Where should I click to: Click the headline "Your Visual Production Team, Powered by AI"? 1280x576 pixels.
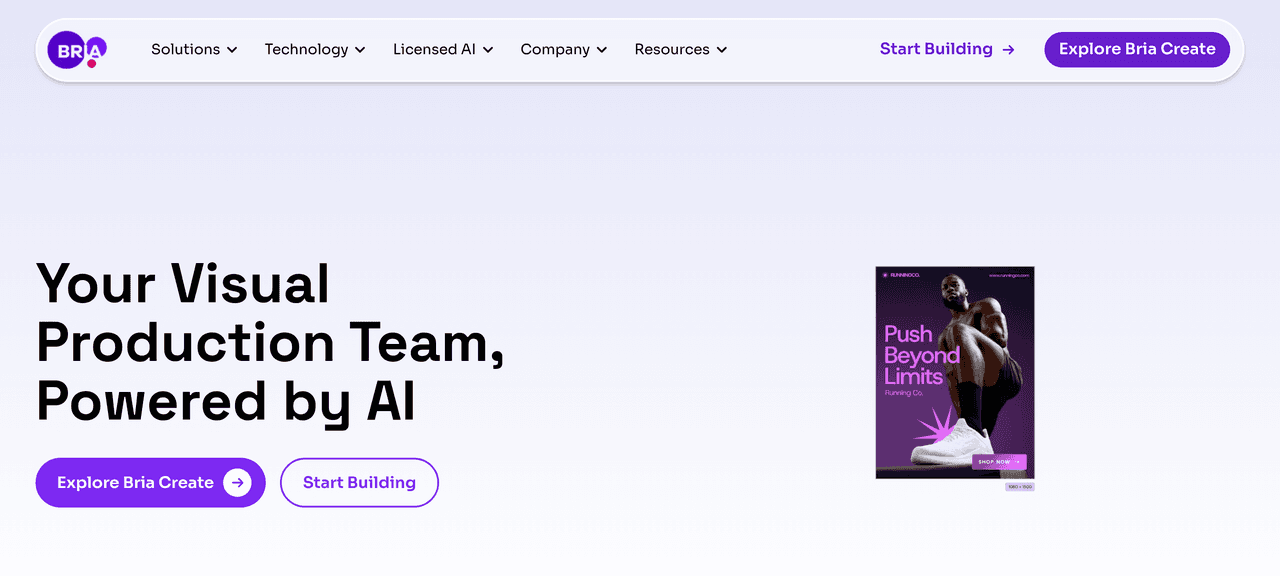pos(270,342)
